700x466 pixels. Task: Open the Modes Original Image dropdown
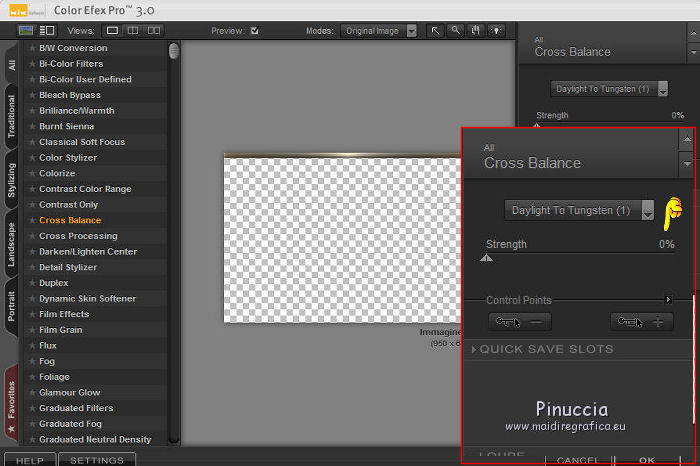[x=379, y=31]
